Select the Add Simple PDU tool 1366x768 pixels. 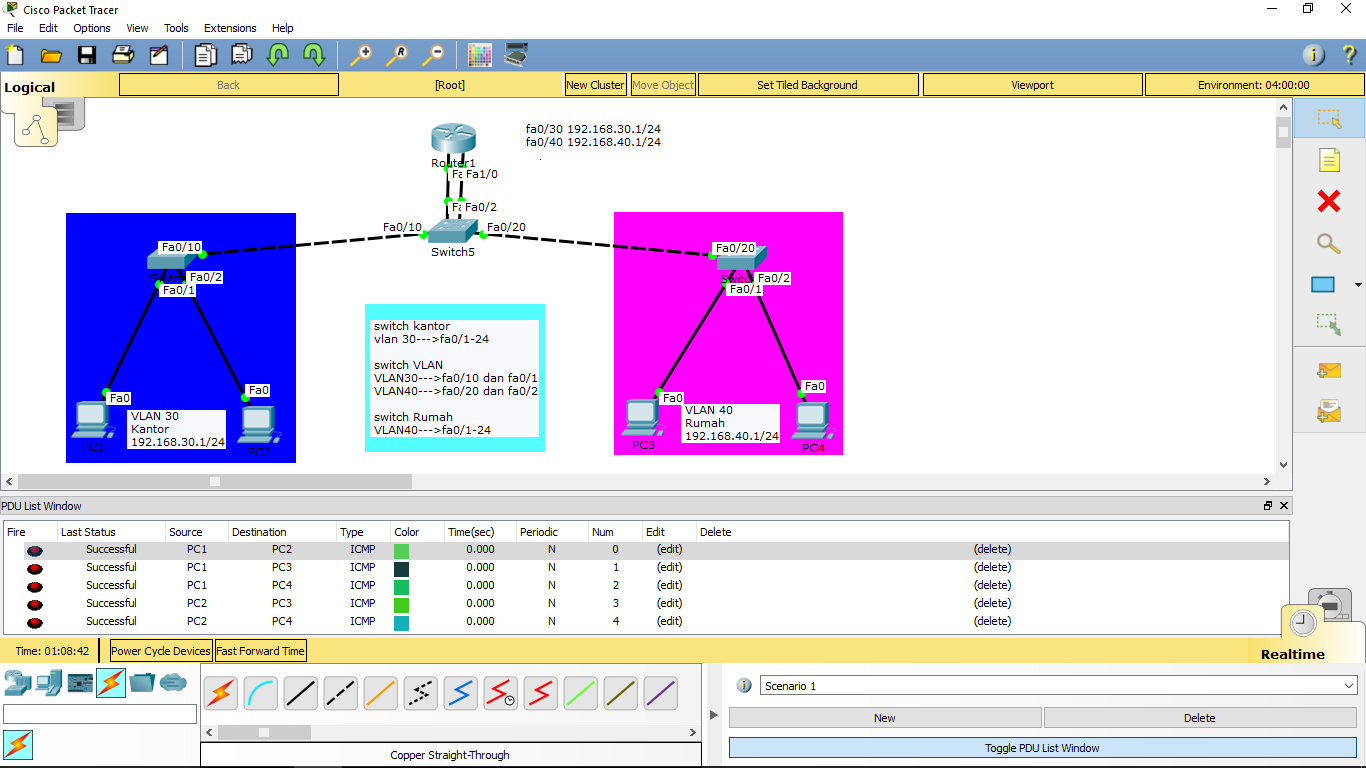(x=1330, y=369)
